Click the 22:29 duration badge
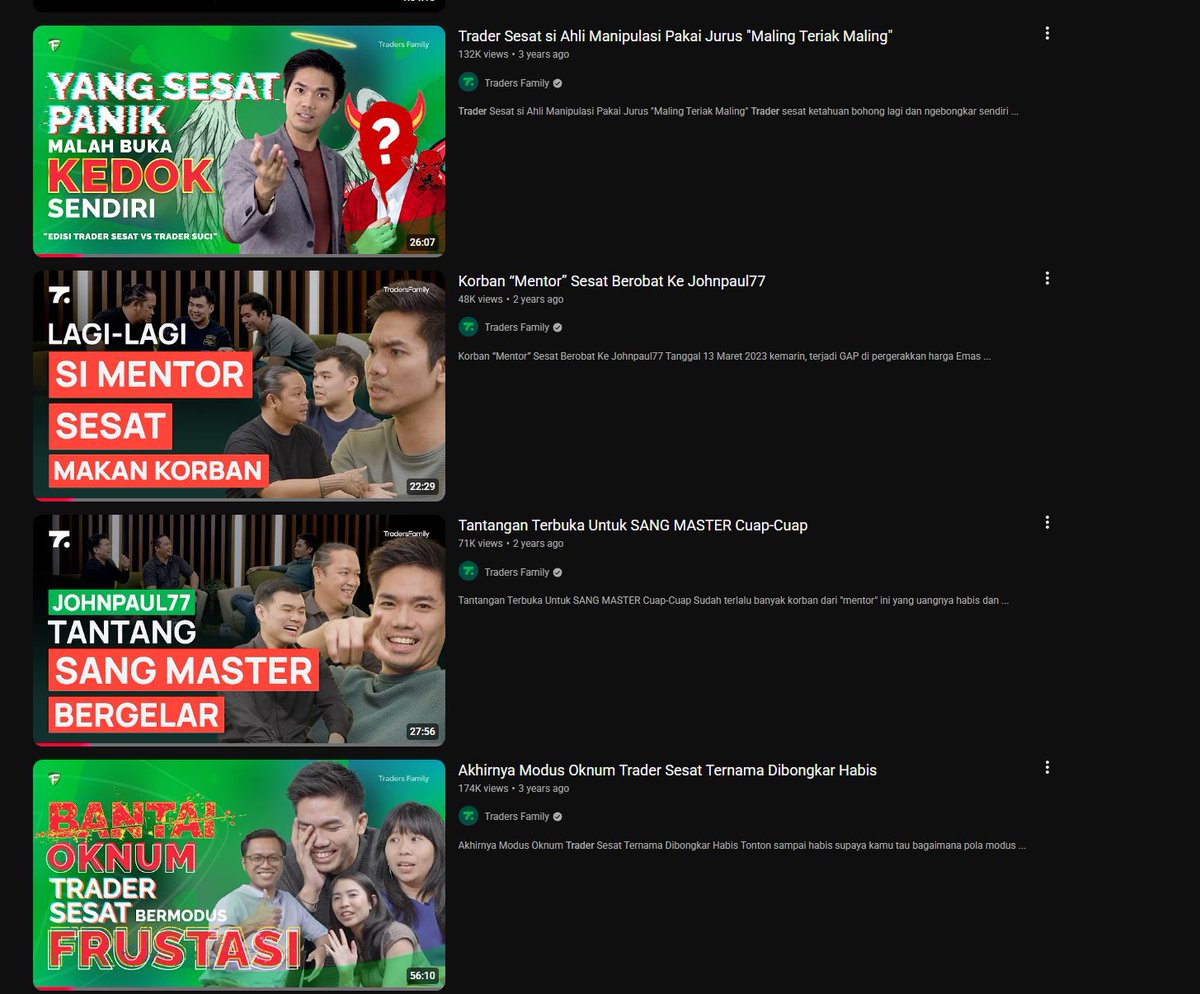 [x=422, y=487]
